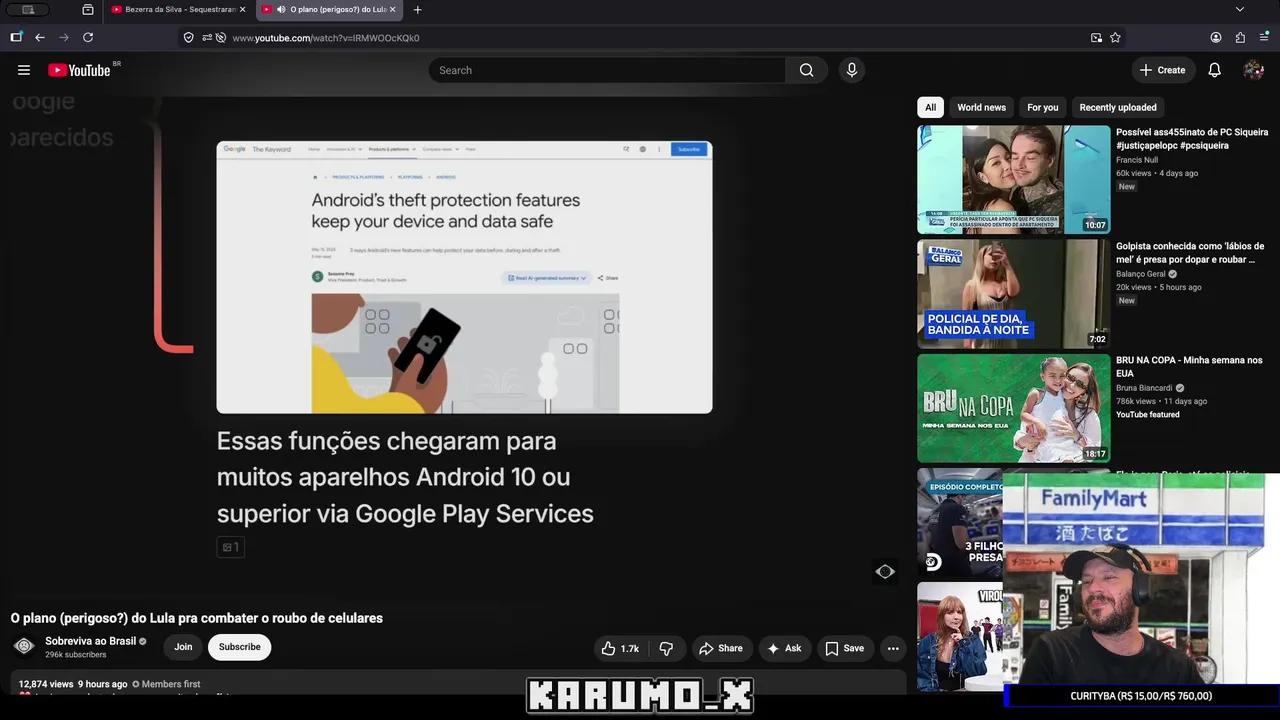This screenshot has width=1280, height=720.
Task: Click the browser address bar URL
Action: 326,38
